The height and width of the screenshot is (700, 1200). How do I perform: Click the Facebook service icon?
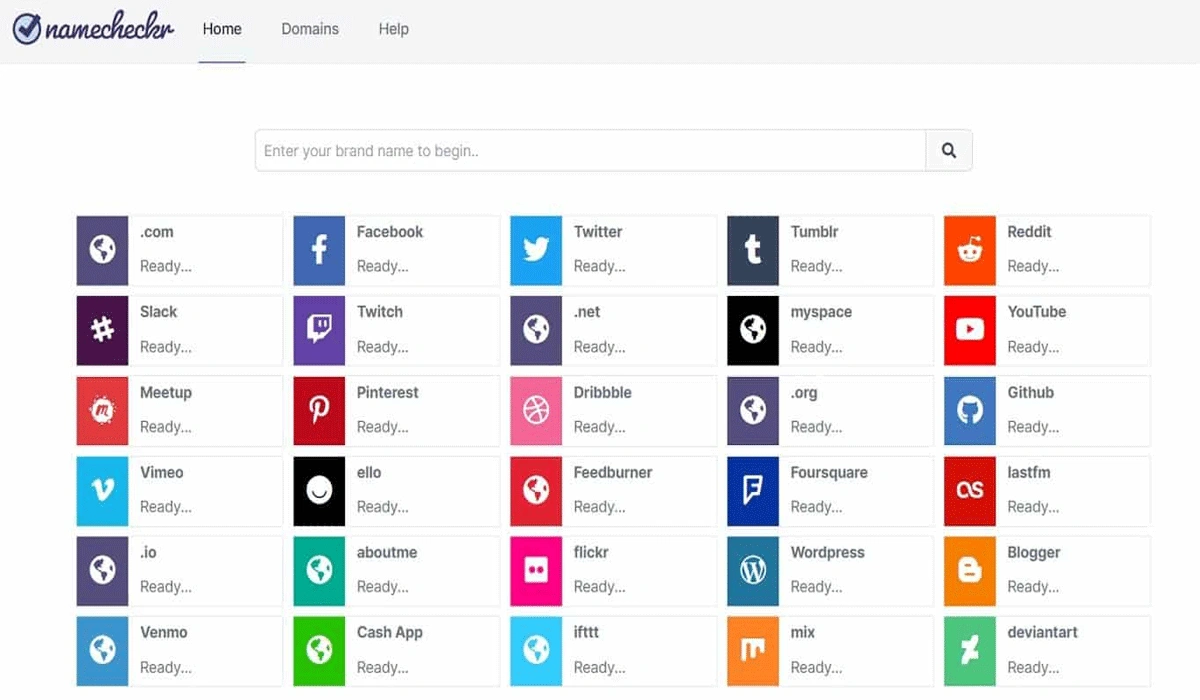click(x=318, y=250)
